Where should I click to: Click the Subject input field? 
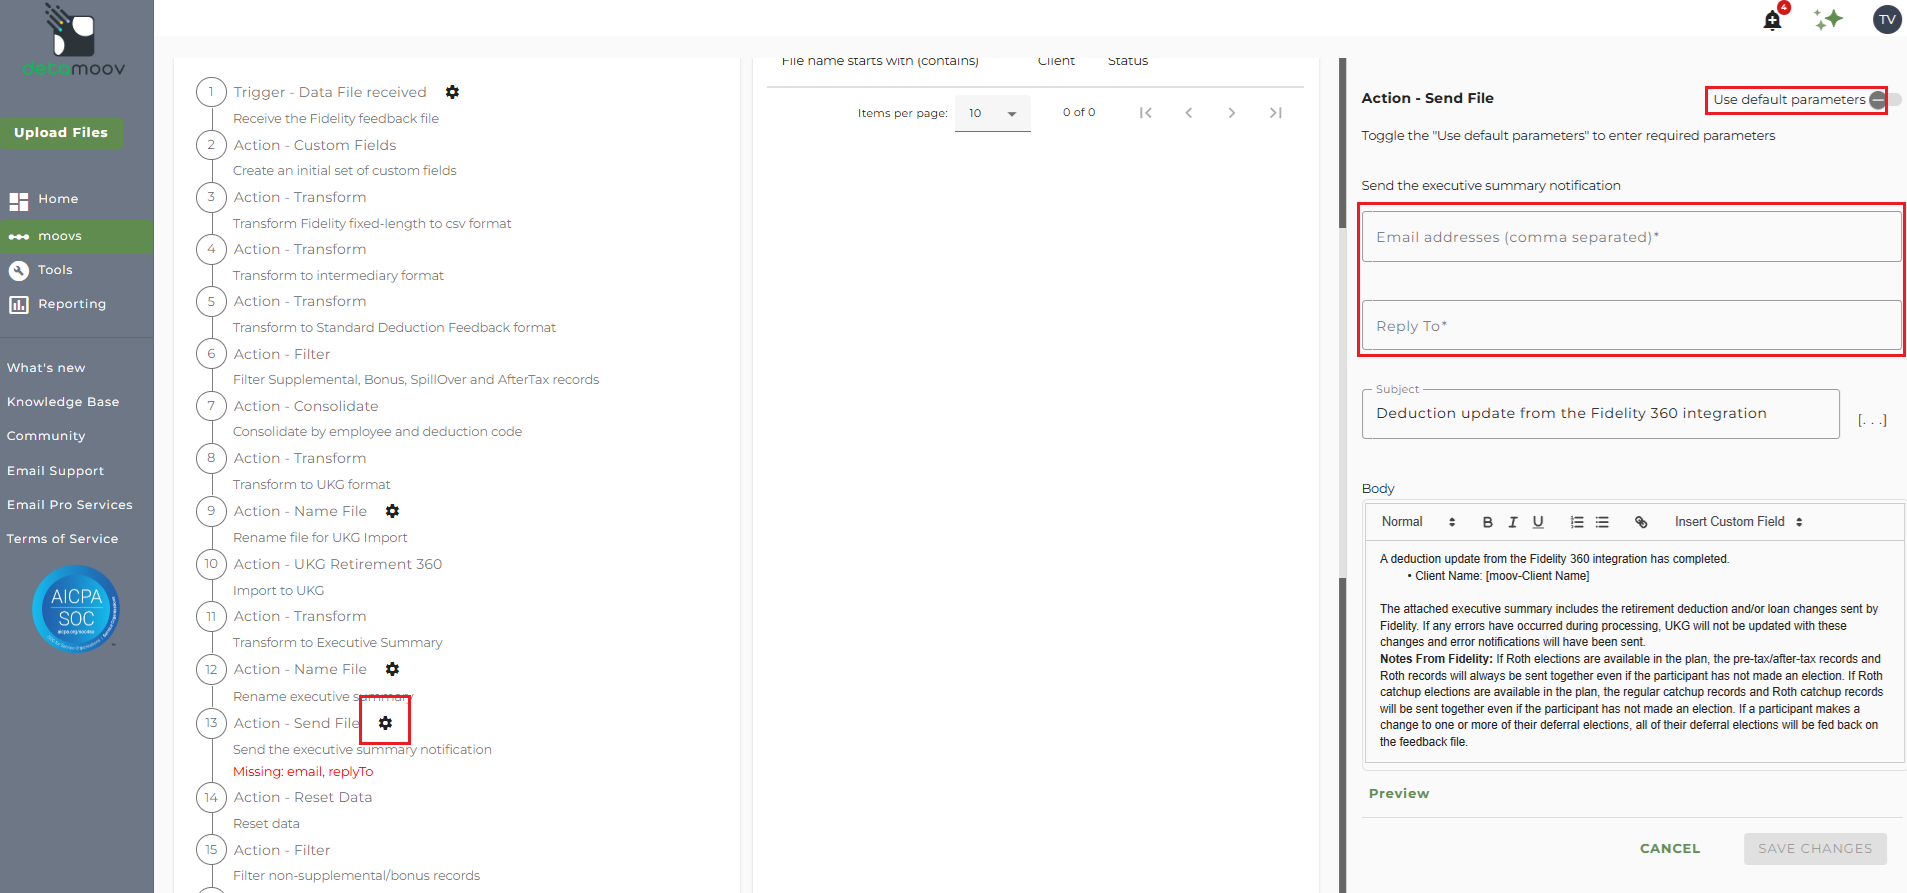(x=1600, y=414)
